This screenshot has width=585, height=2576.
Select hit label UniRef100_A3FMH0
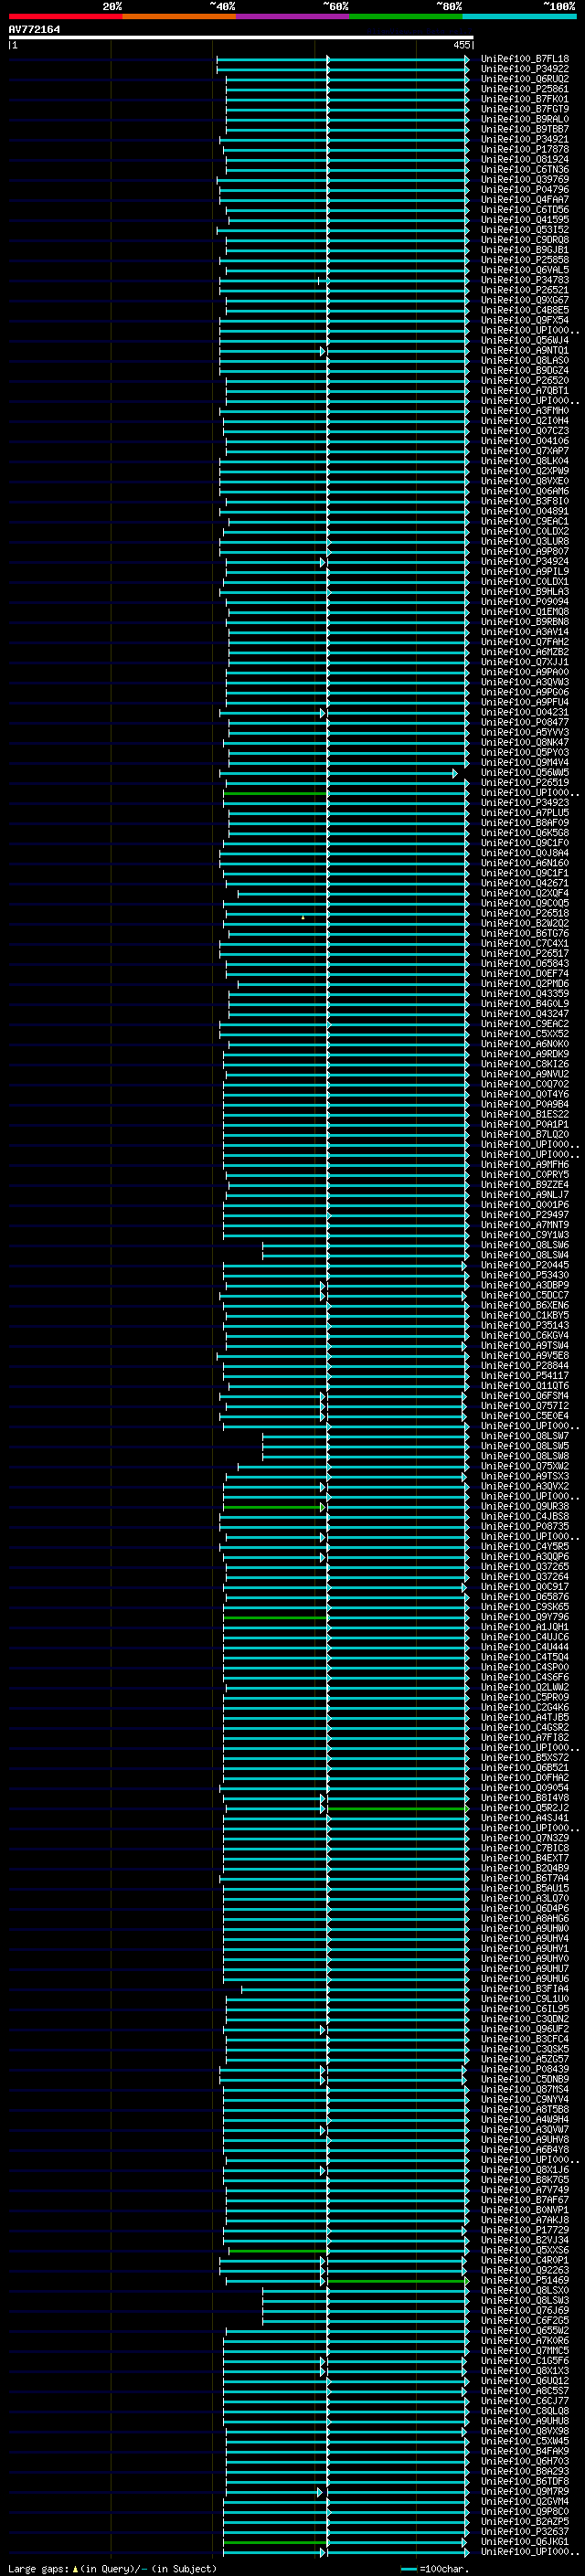pos(525,411)
